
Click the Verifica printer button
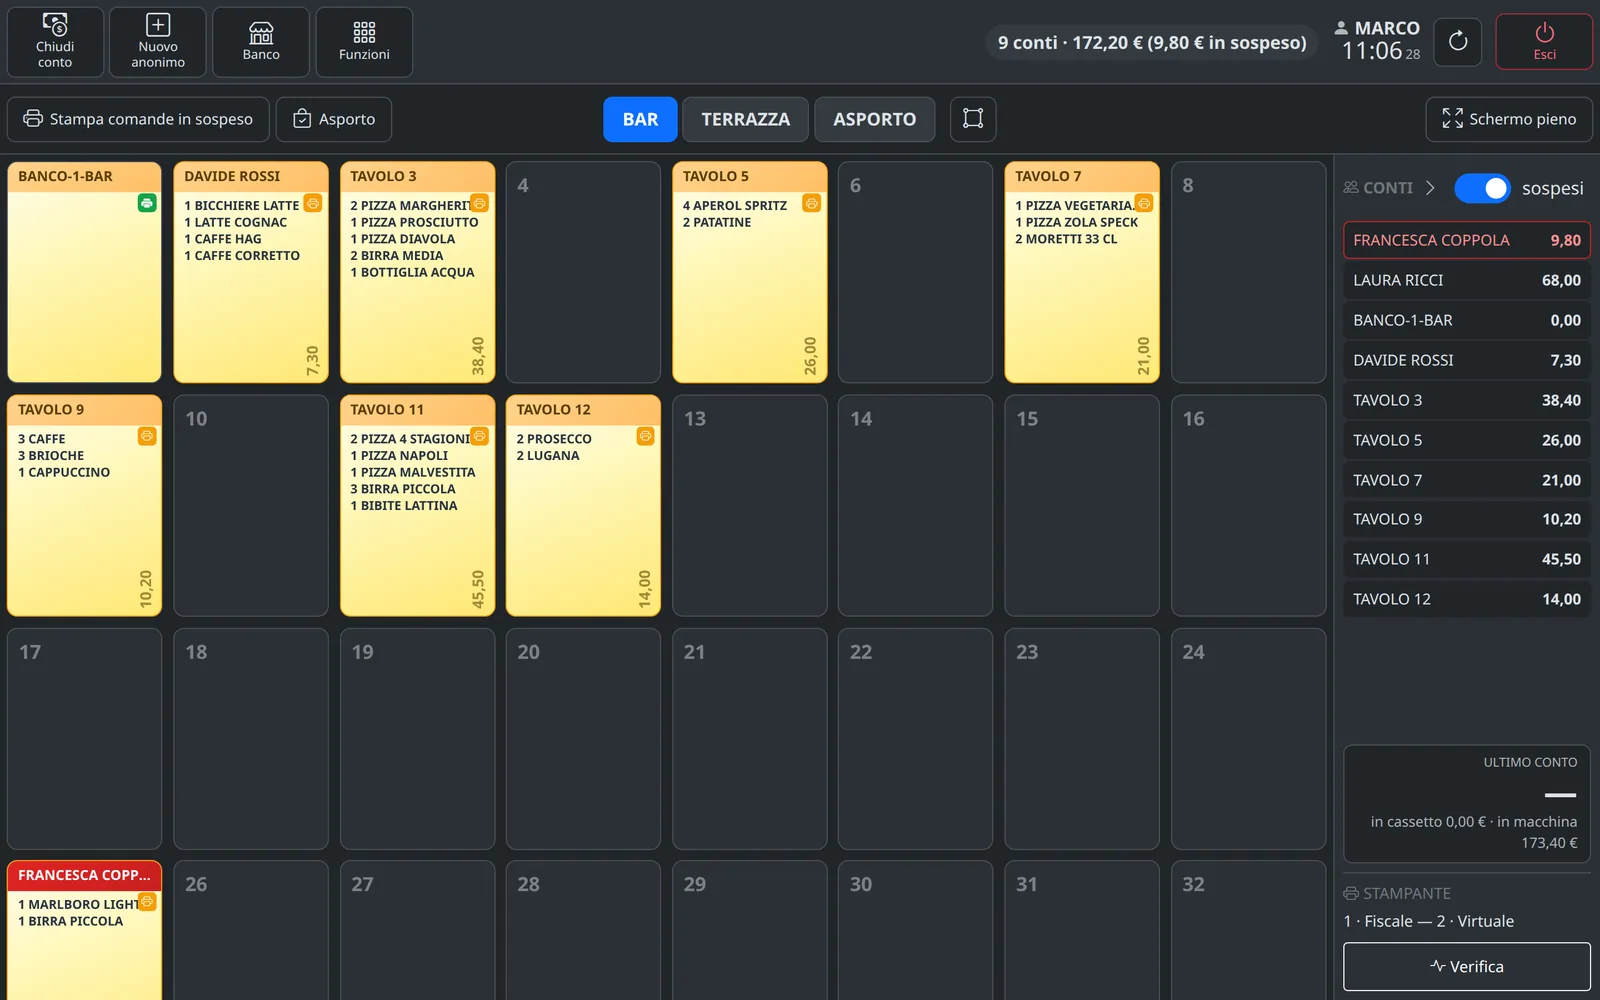click(x=1467, y=967)
